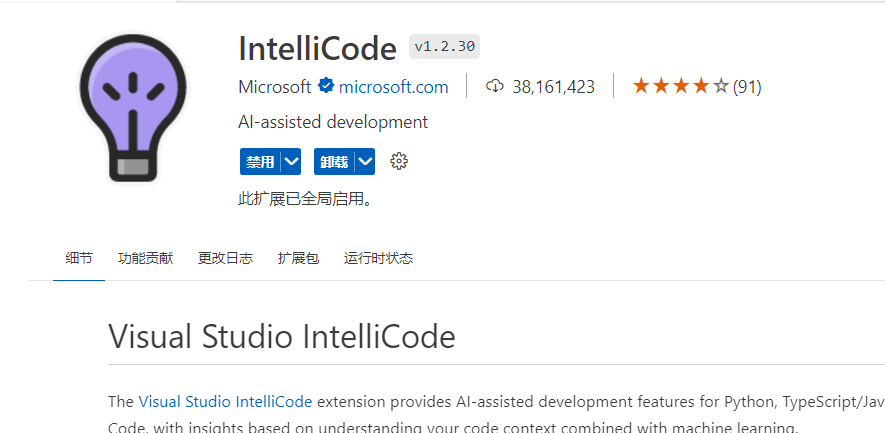Switch to the 扩展包 tab
This screenshot has height=433, width=885.
[x=299, y=259]
